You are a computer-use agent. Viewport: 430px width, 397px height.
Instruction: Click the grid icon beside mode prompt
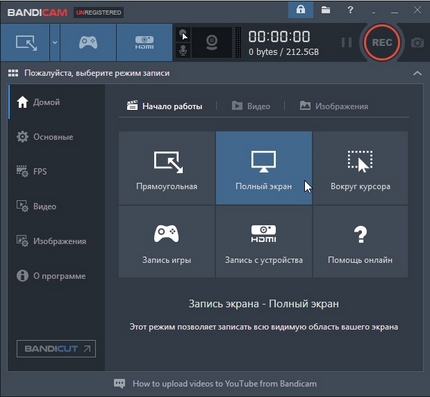(13, 73)
